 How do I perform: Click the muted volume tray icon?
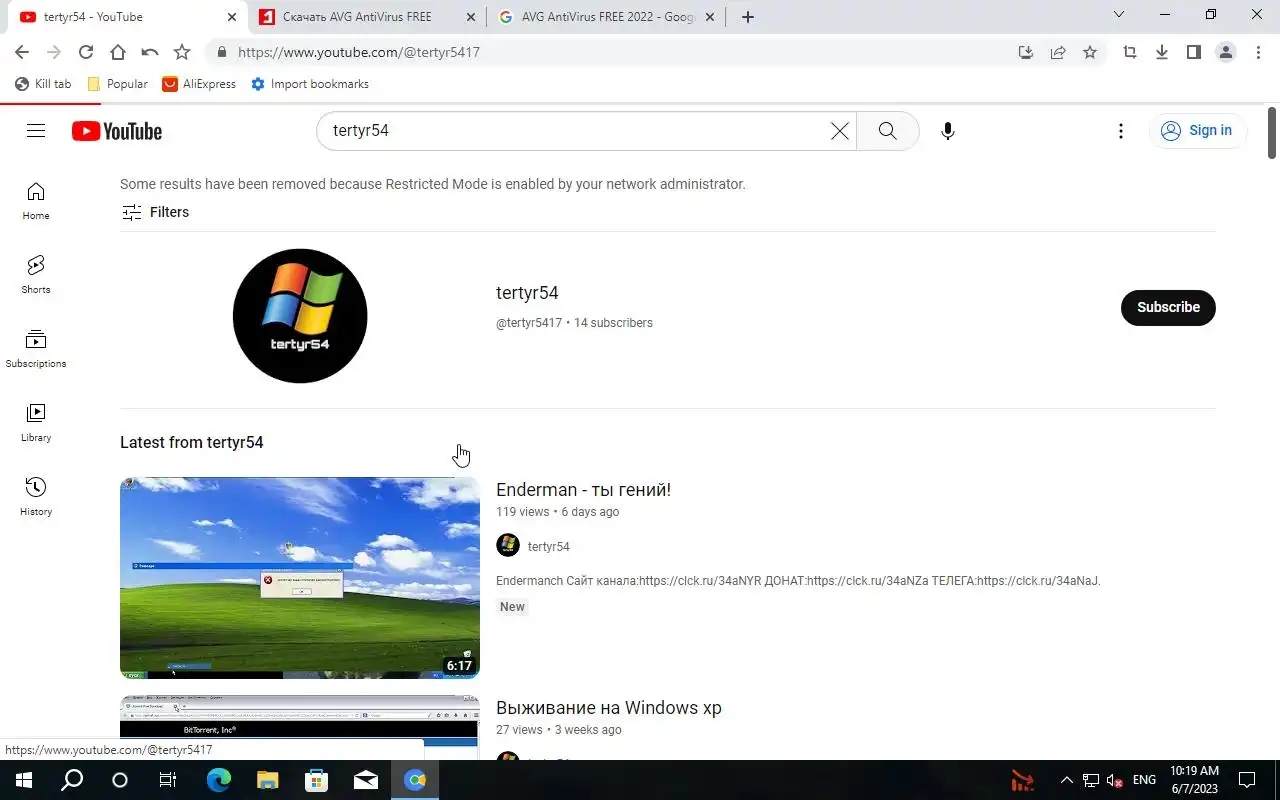(1114, 780)
